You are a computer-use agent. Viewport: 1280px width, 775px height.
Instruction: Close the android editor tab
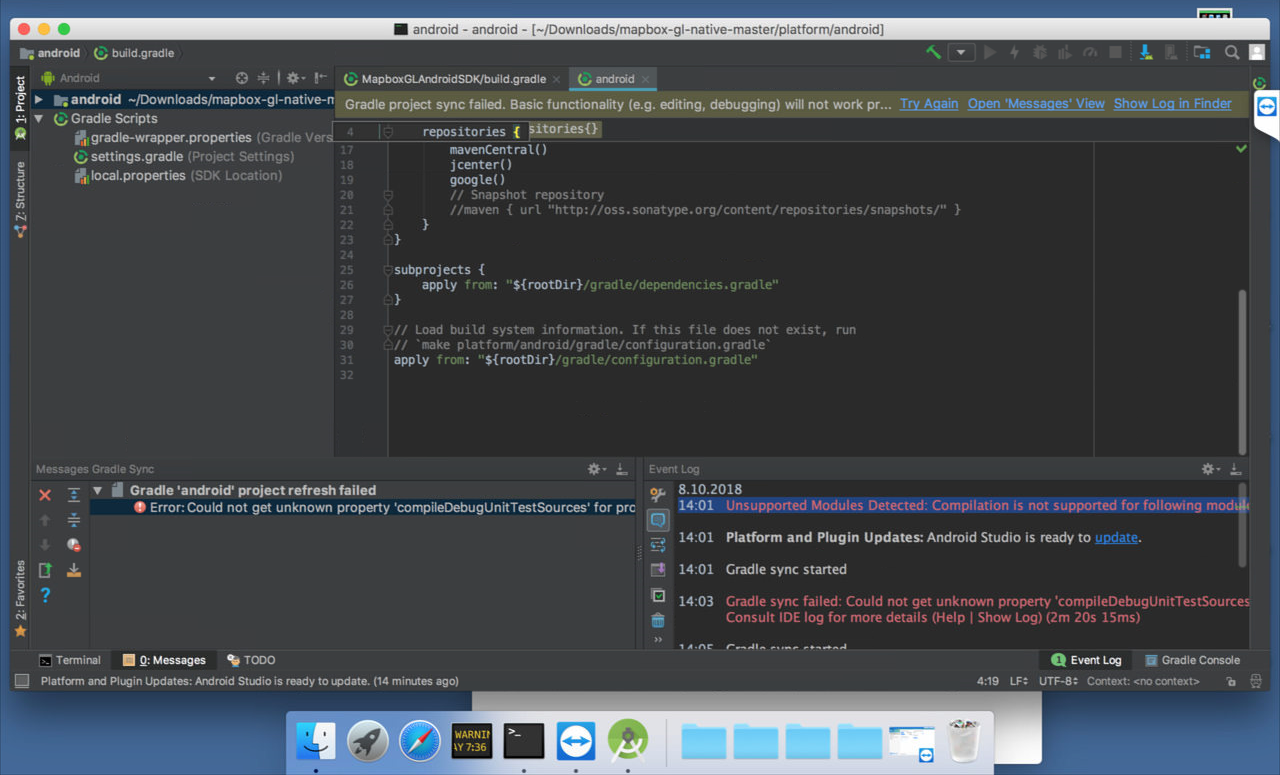645,79
